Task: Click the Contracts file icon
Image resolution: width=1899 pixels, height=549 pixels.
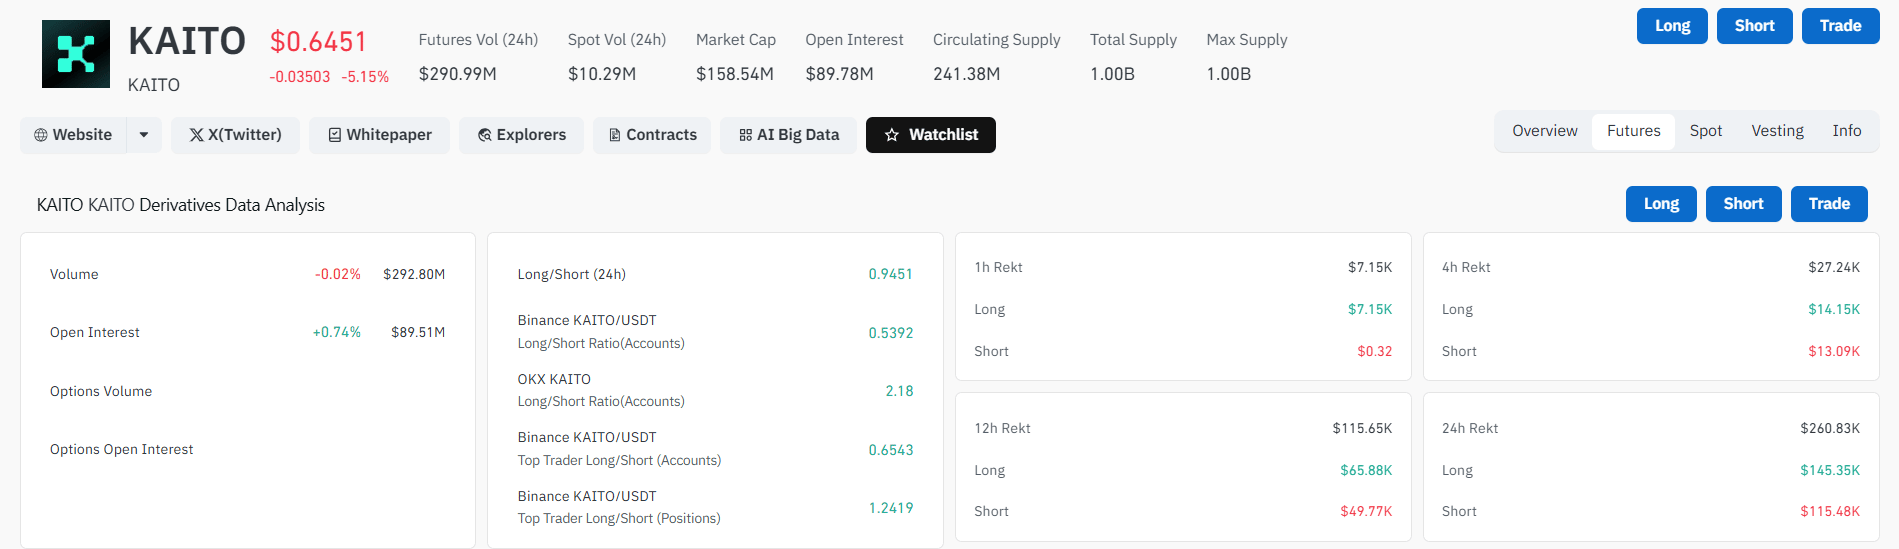Action: pos(615,135)
